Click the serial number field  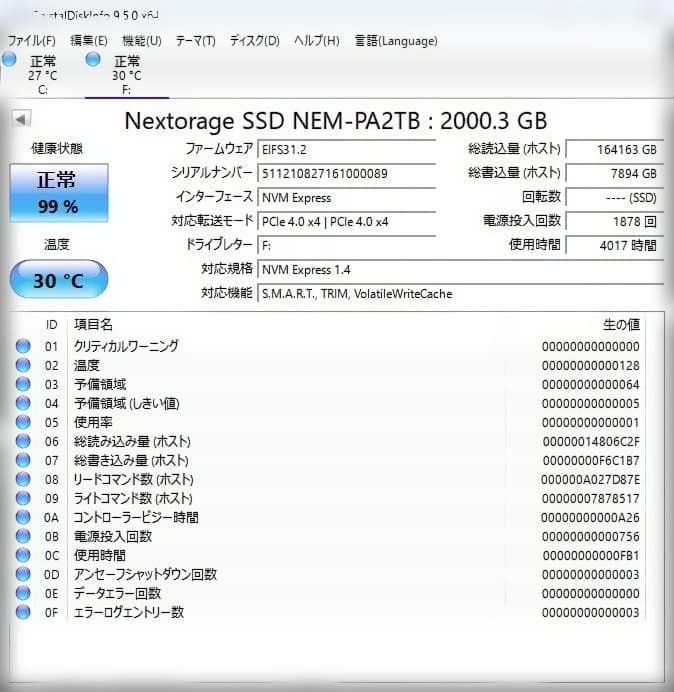(x=346, y=173)
